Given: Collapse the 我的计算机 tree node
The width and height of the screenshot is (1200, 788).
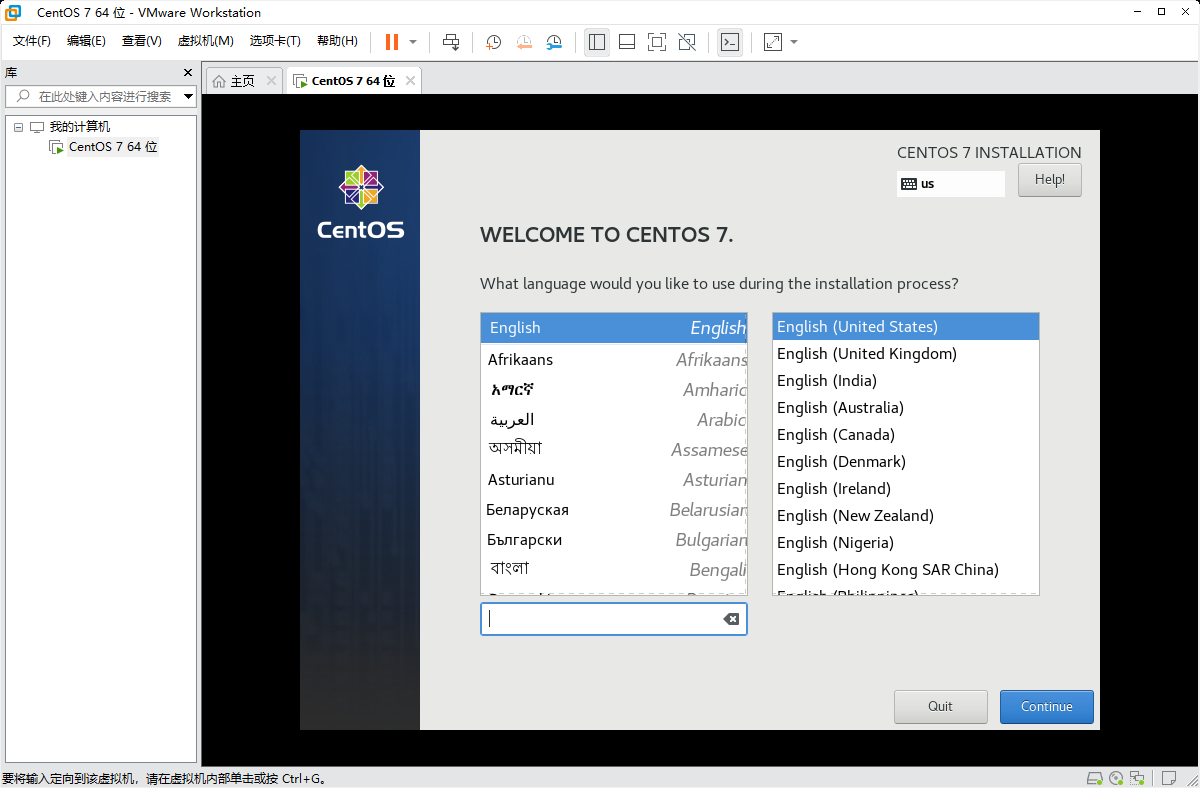Looking at the screenshot, I should click(18, 127).
